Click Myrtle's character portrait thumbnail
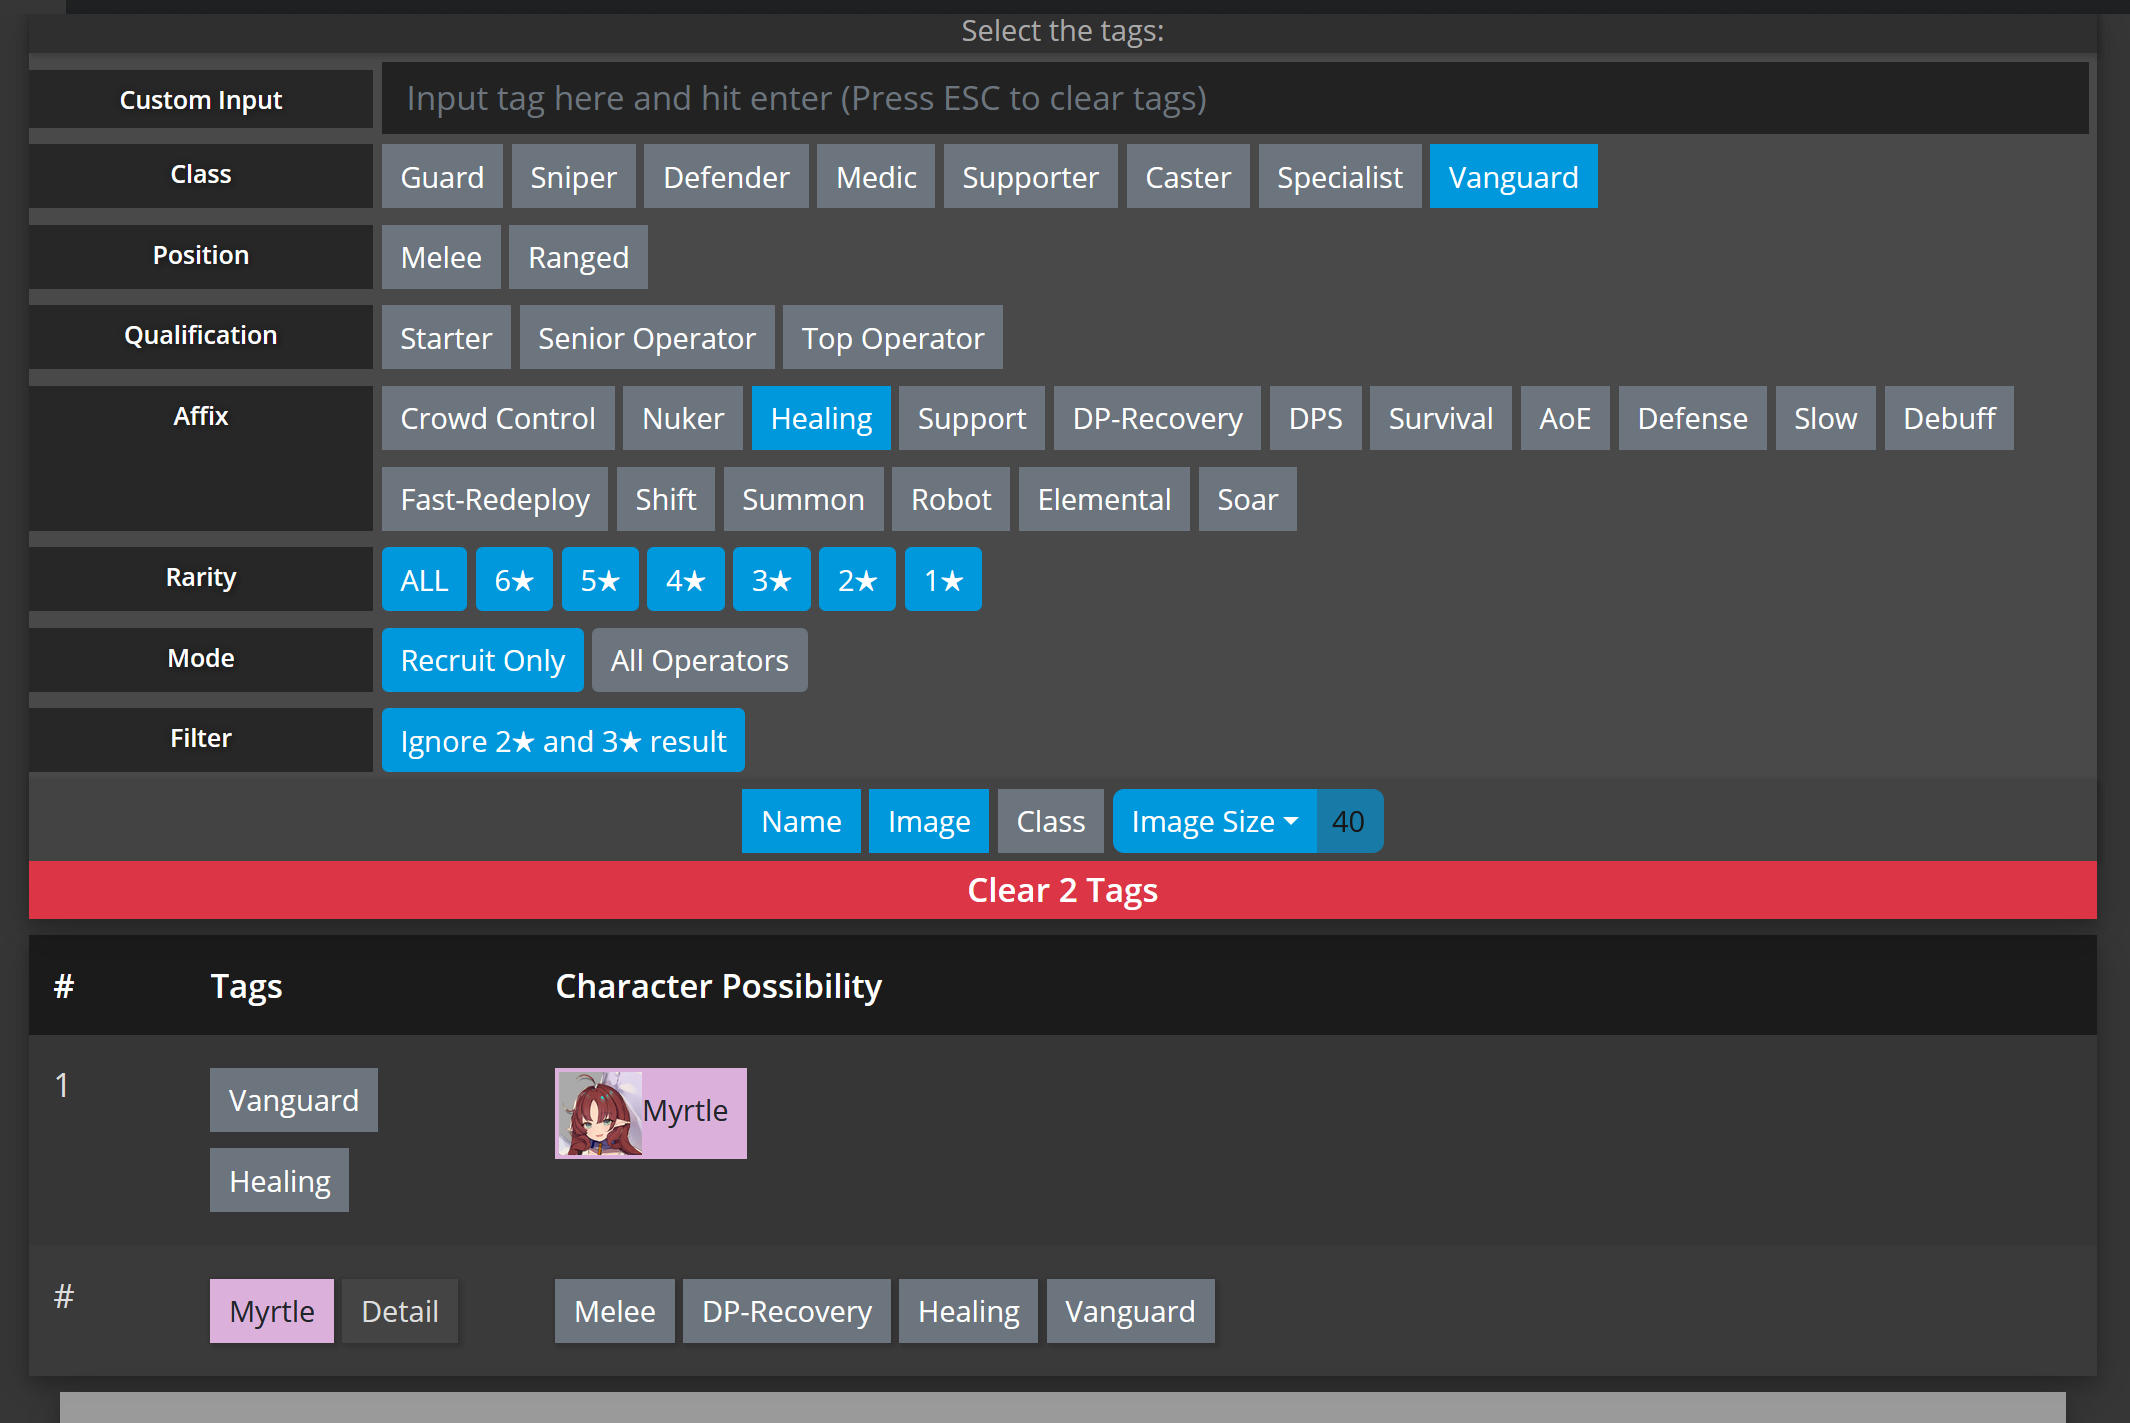The image size is (2130, 1423). (599, 1113)
